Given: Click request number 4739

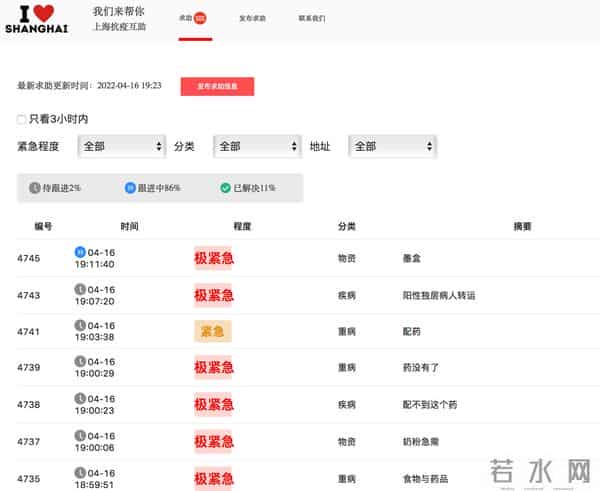Looking at the screenshot, I should [x=29, y=368].
